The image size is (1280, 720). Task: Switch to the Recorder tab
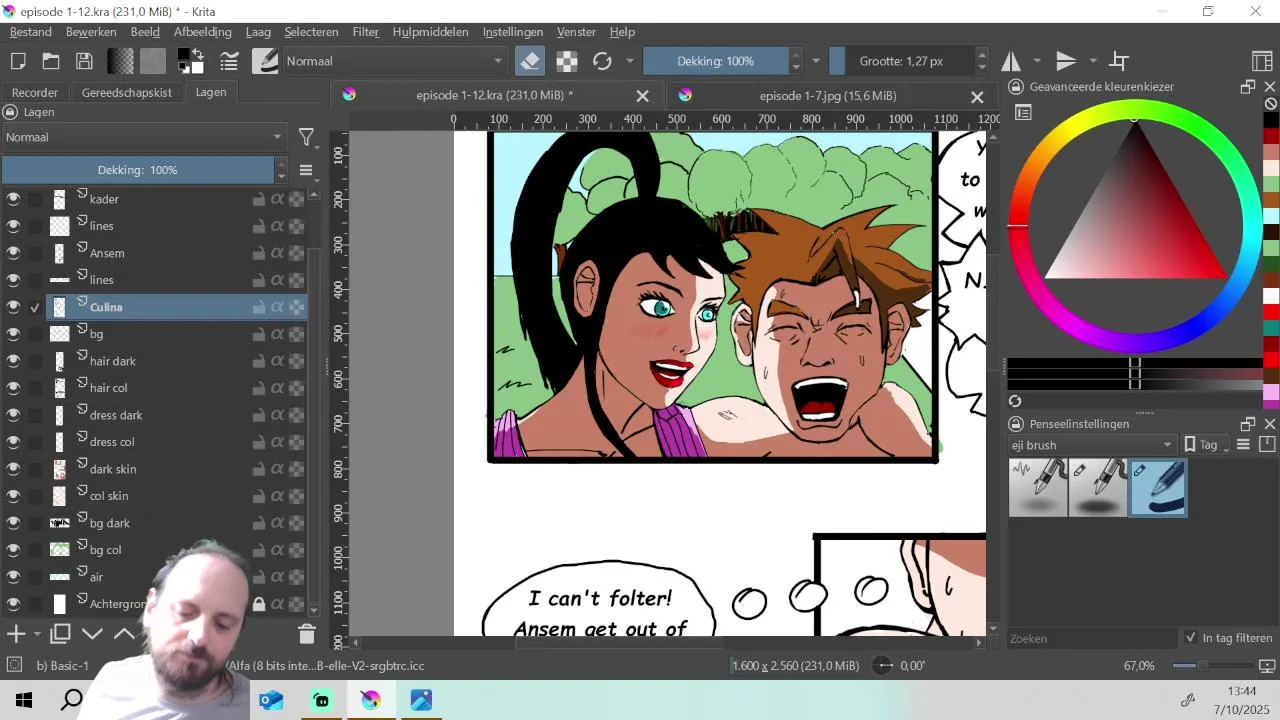click(x=35, y=92)
